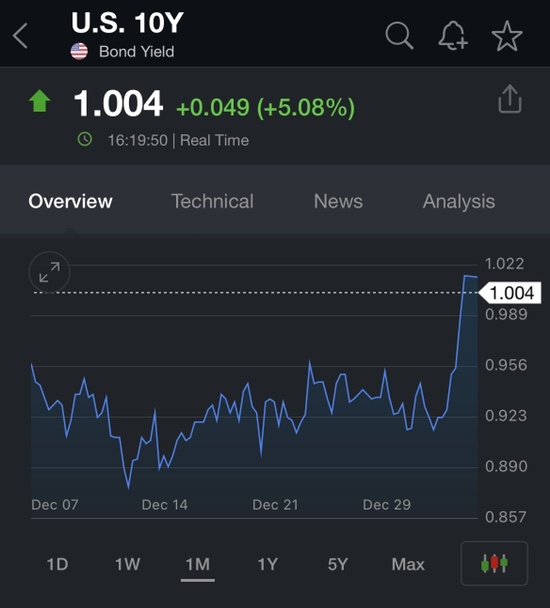The height and width of the screenshot is (608, 550).
Task: Tap the green clock icon
Action: [85, 139]
